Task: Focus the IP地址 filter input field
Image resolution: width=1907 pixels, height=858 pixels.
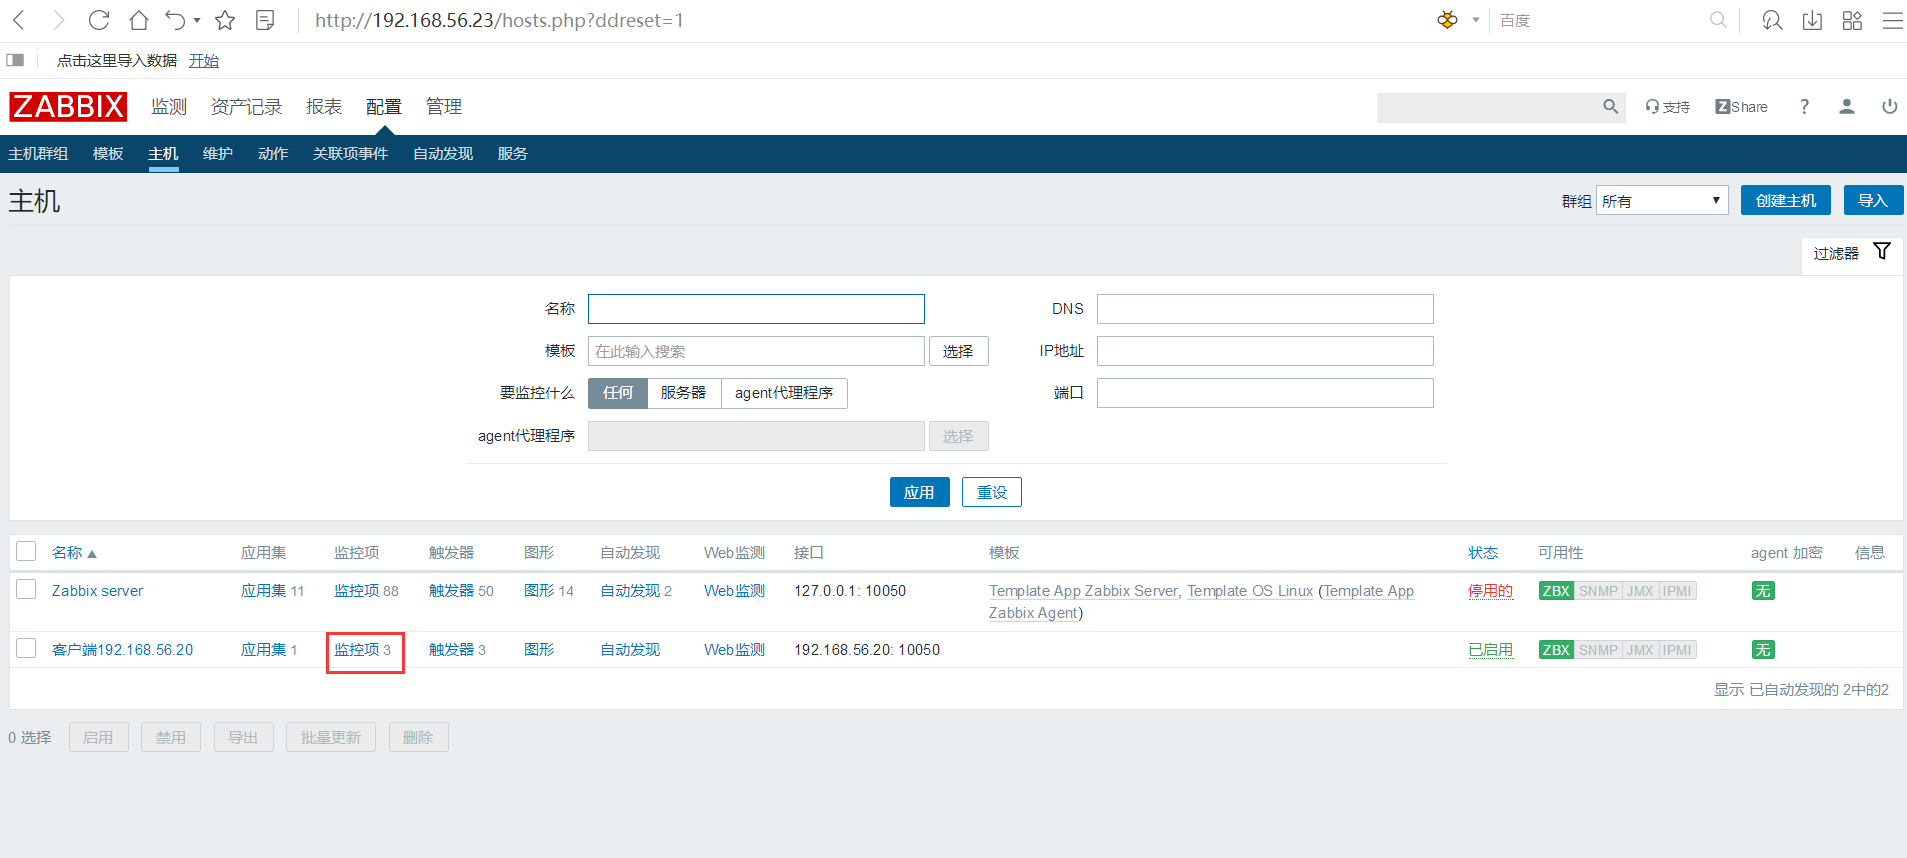Action: 1265,351
